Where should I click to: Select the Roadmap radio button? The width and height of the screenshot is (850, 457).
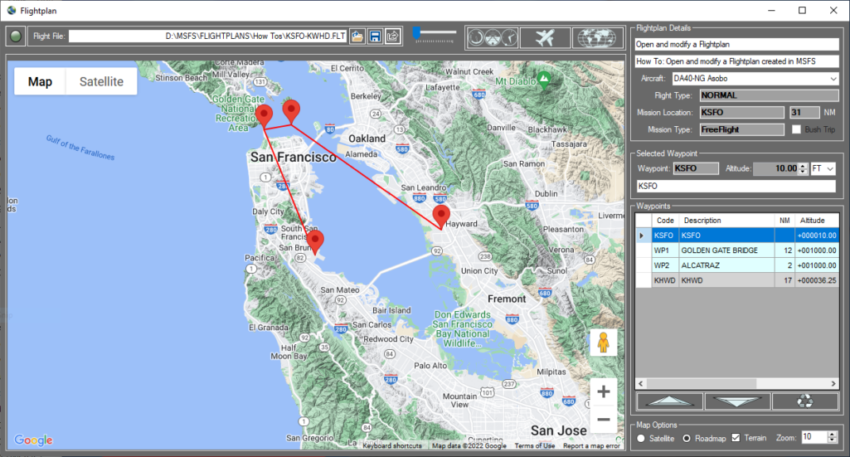point(687,438)
